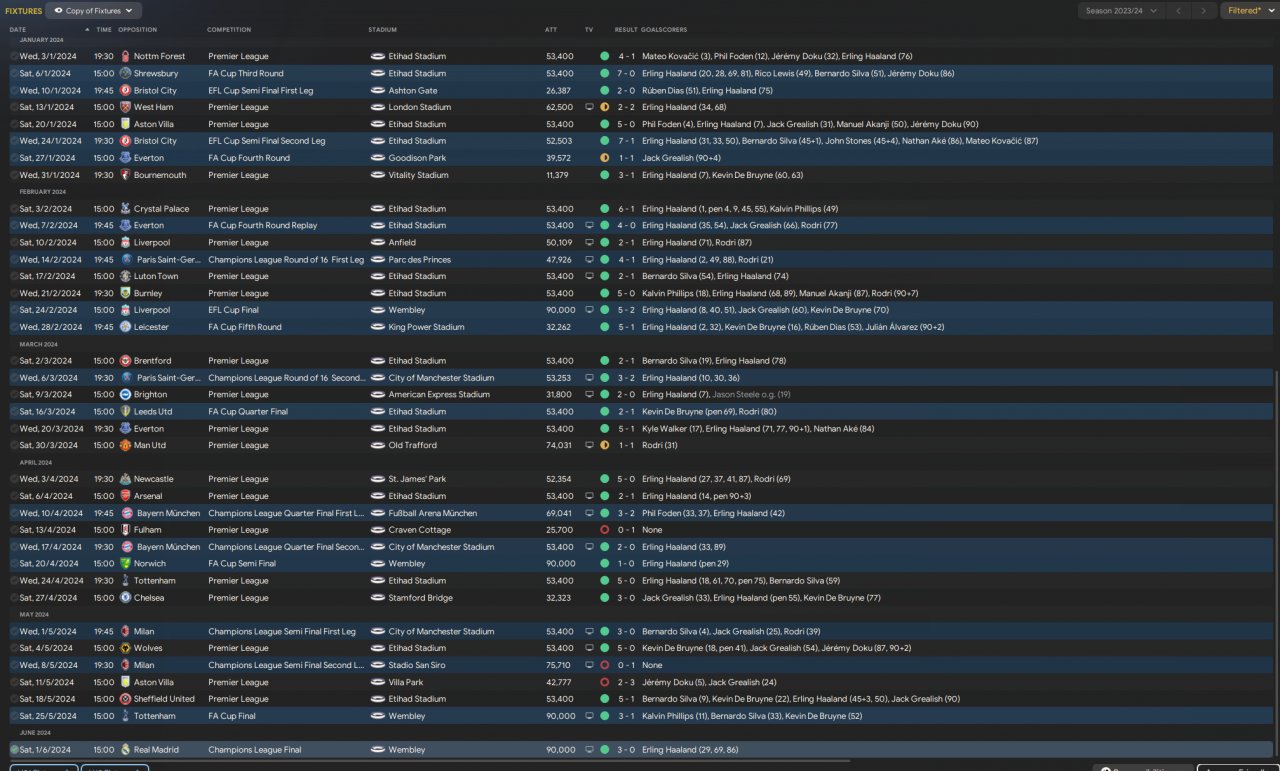1280x771 pixels.
Task: Open the Copy of Fixtures view dropdown
Action: point(93,11)
